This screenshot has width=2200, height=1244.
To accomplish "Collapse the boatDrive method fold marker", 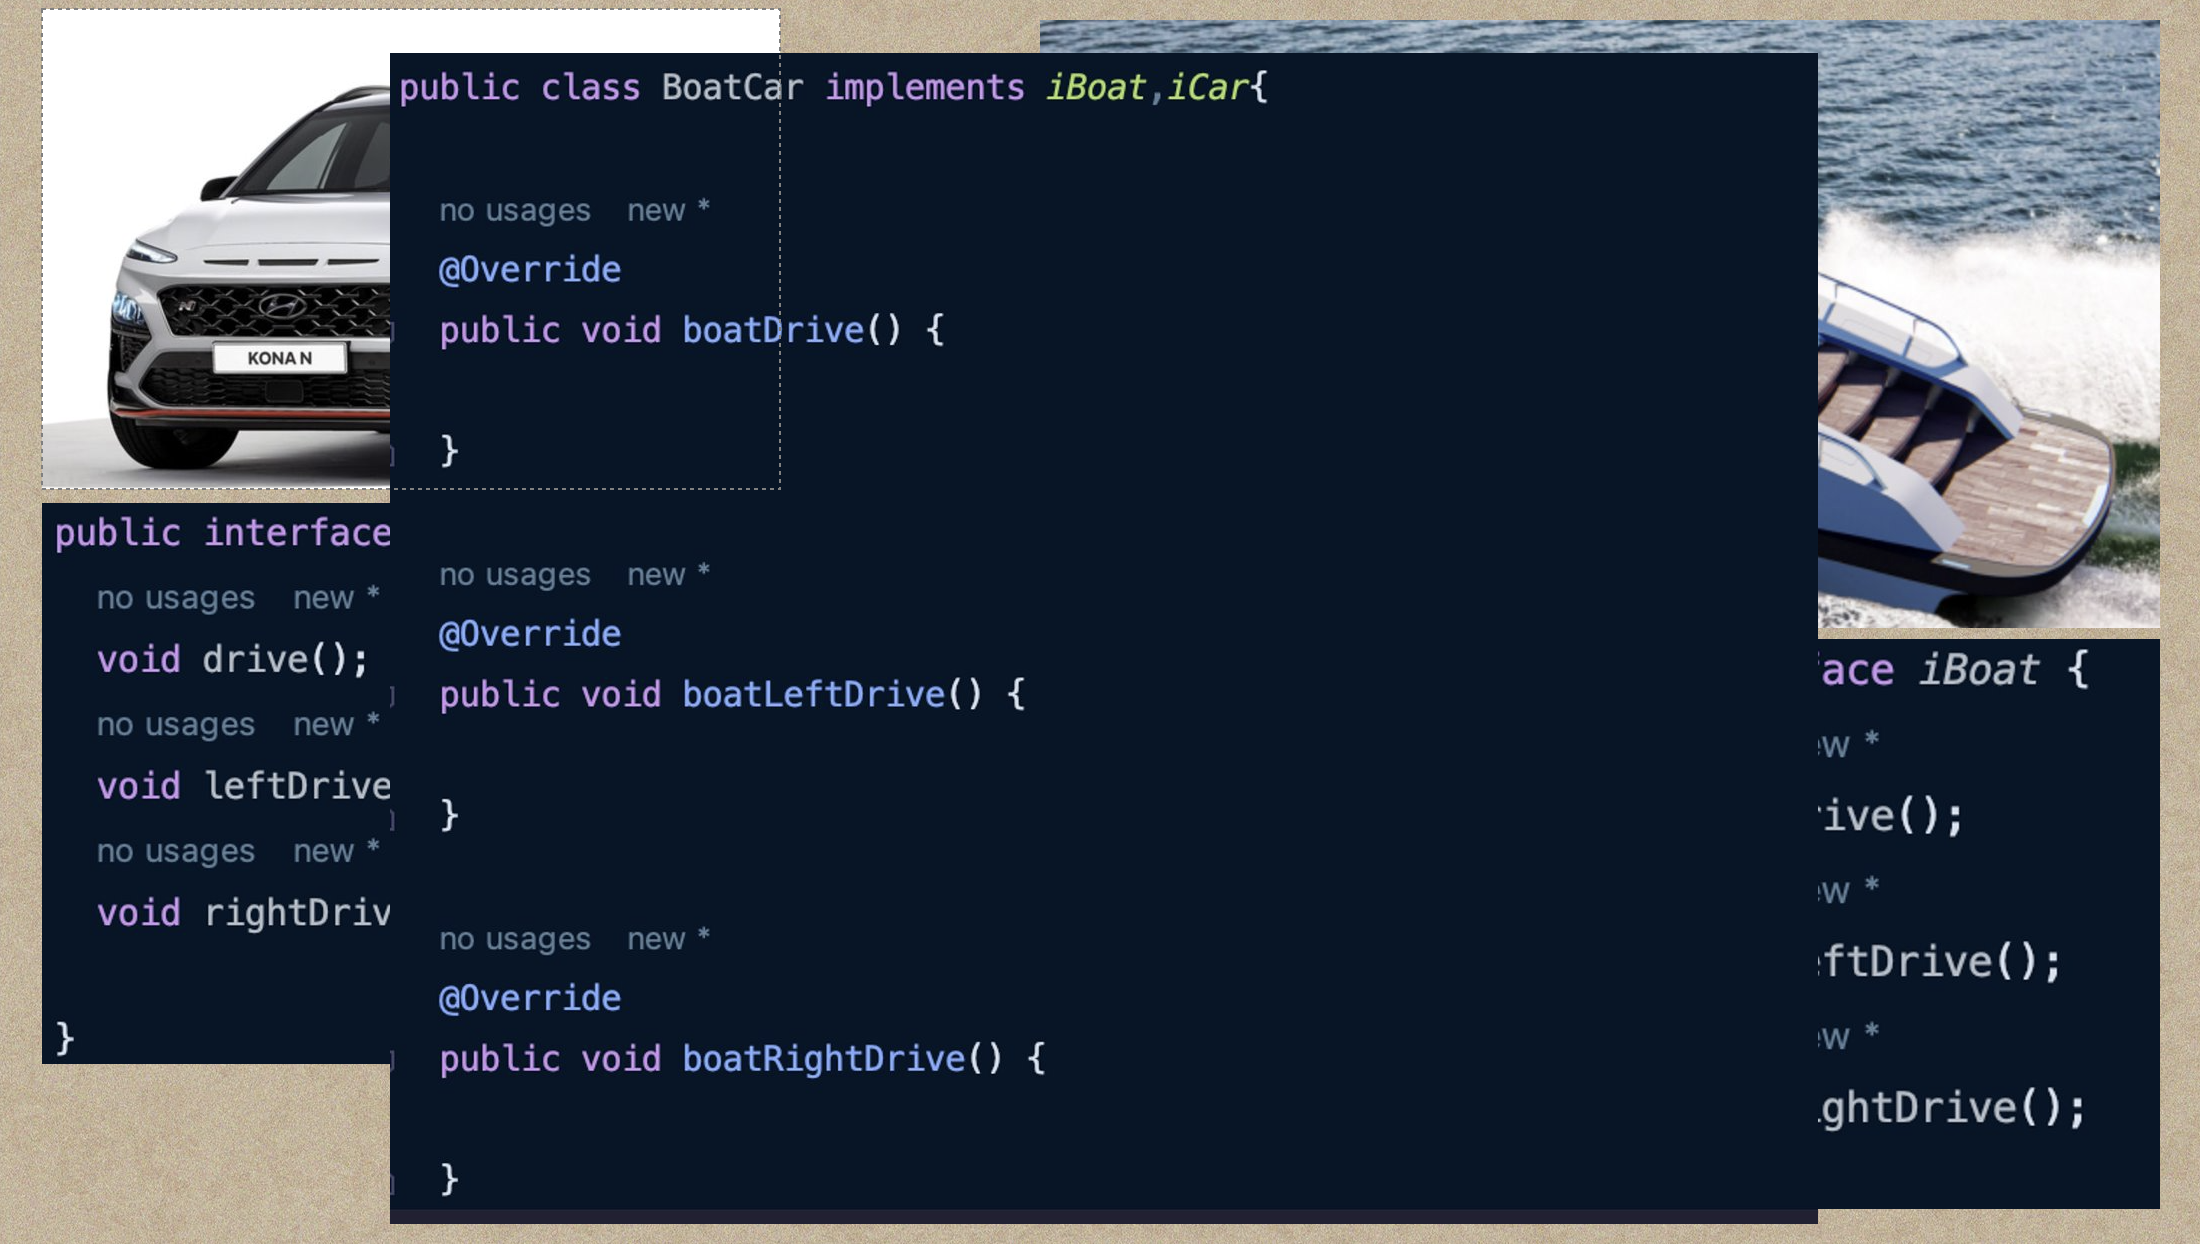I will (x=392, y=331).
